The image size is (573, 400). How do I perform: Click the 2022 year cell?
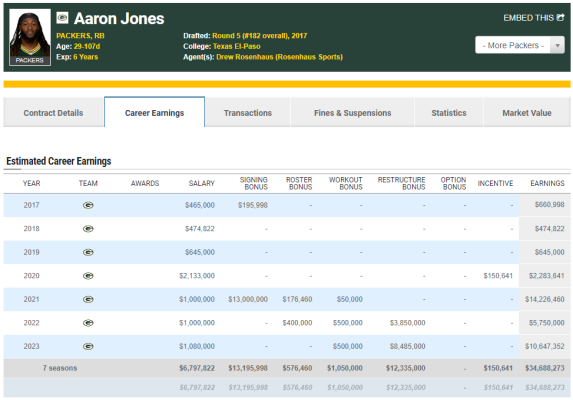(x=31, y=323)
